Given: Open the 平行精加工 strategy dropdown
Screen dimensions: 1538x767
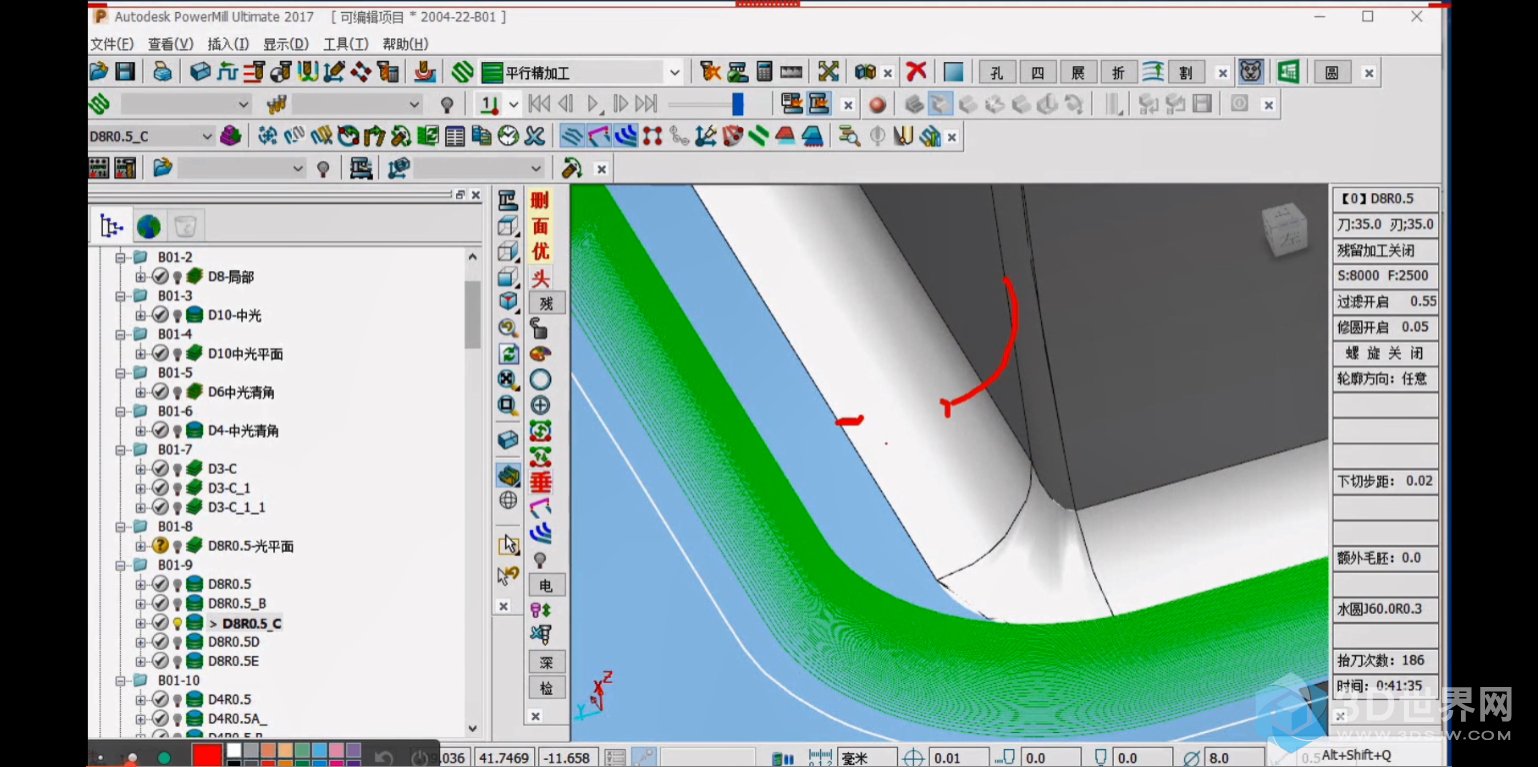Looking at the screenshot, I should tap(674, 72).
